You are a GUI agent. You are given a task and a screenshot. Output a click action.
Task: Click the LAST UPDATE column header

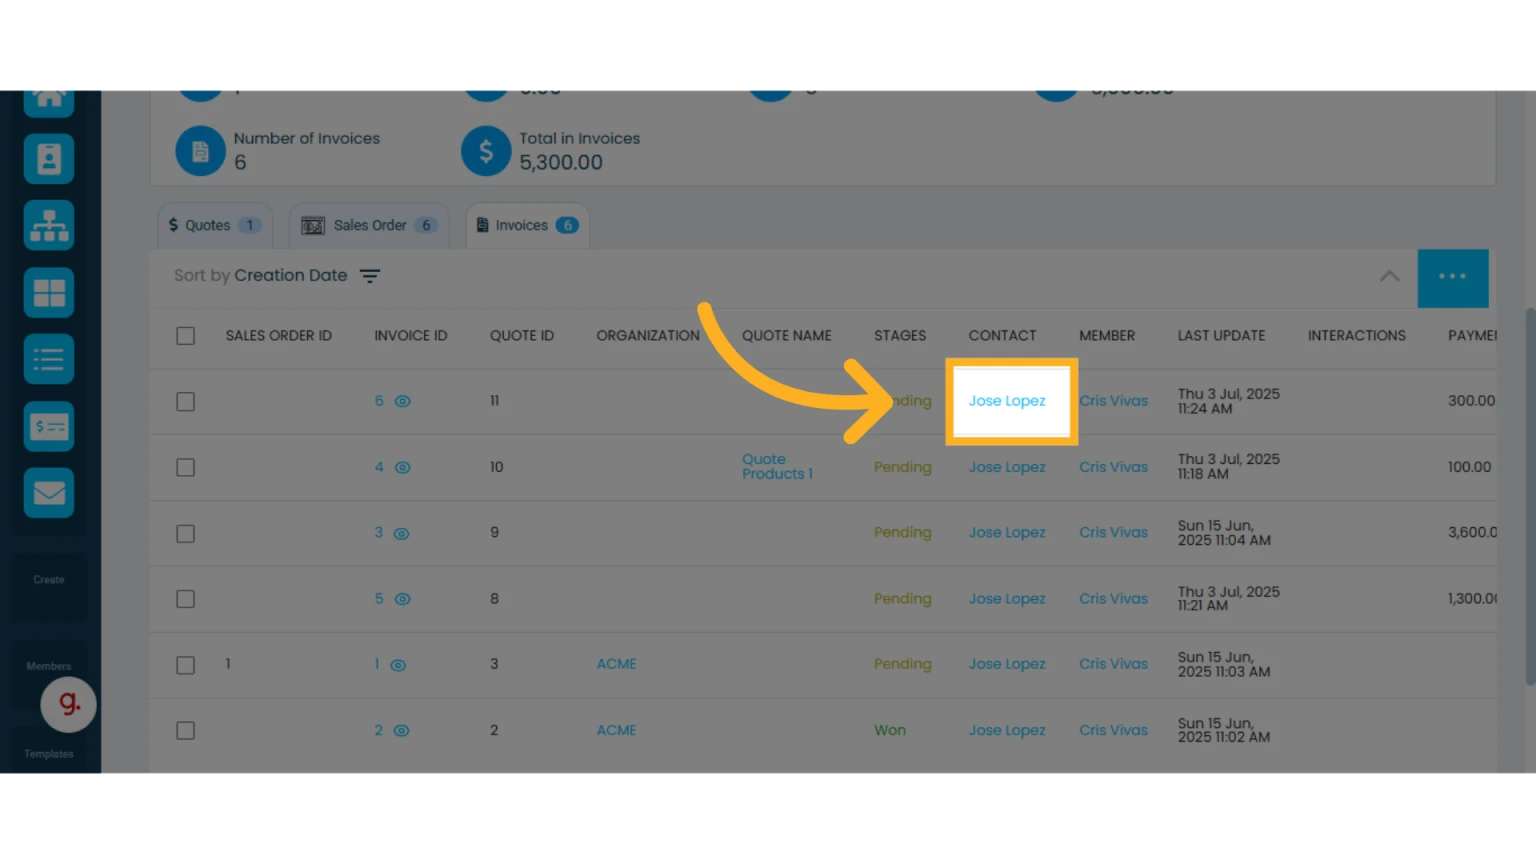pyautogui.click(x=1221, y=336)
